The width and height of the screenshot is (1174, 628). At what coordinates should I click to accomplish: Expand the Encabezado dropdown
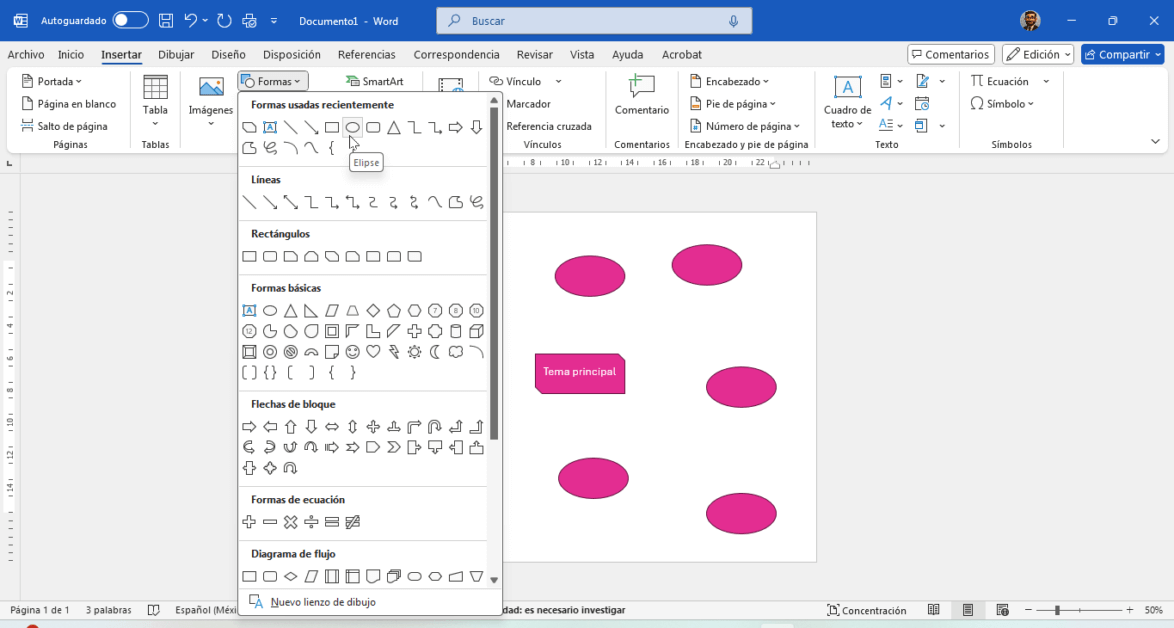(x=730, y=81)
